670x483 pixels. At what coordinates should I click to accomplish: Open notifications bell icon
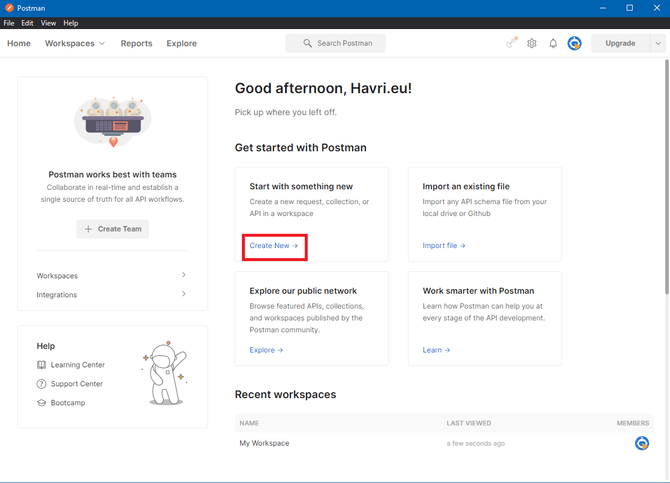553,43
